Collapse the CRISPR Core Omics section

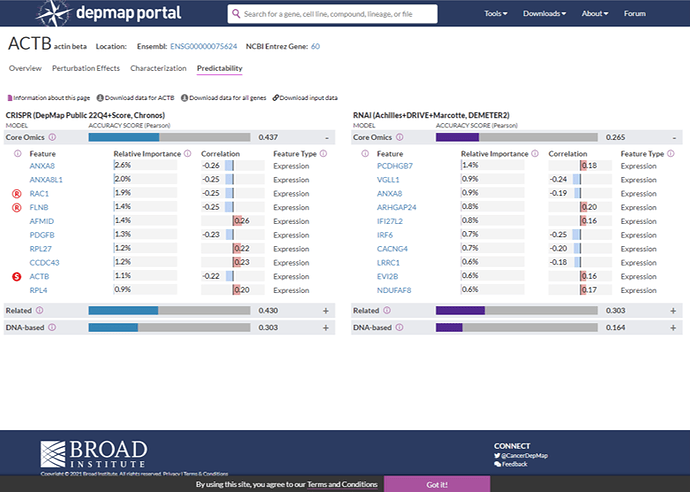[327, 138]
